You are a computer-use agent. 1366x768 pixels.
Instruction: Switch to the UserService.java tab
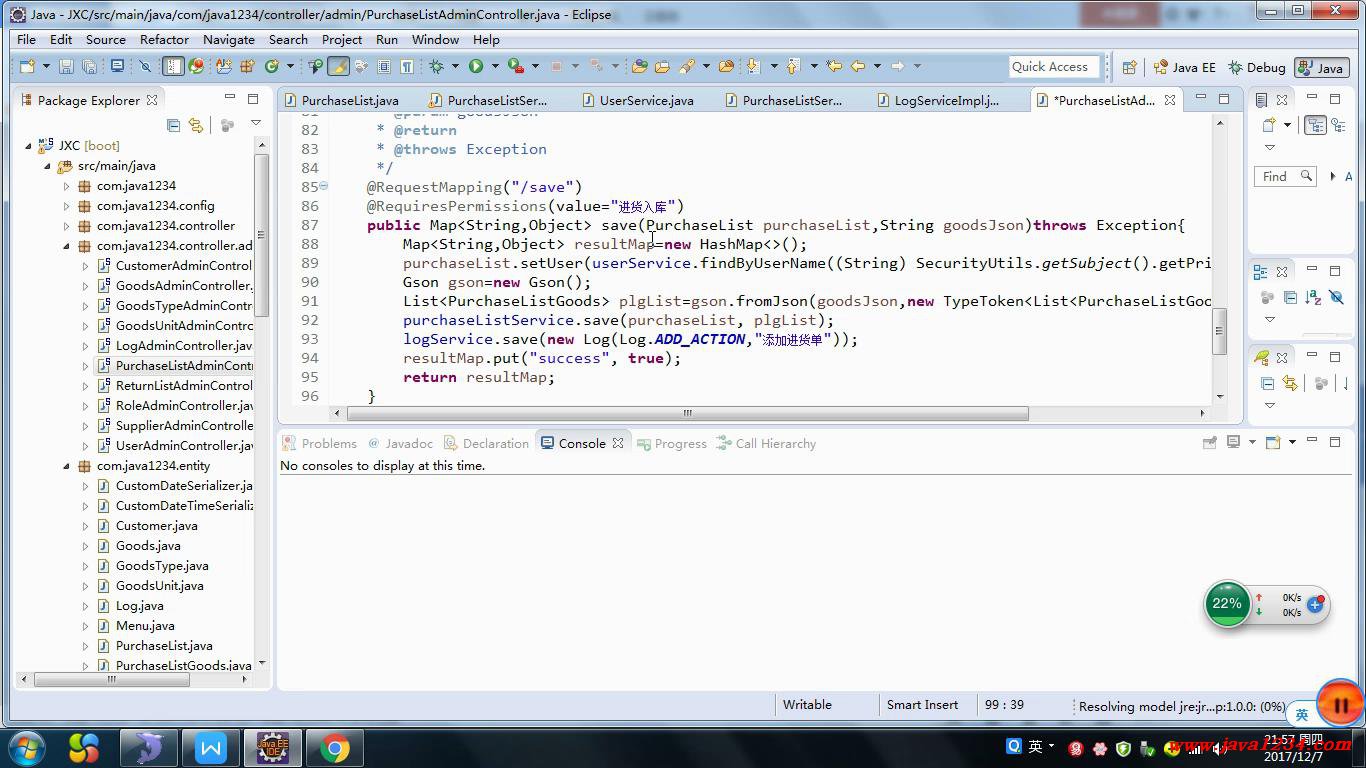(x=646, y=100)
